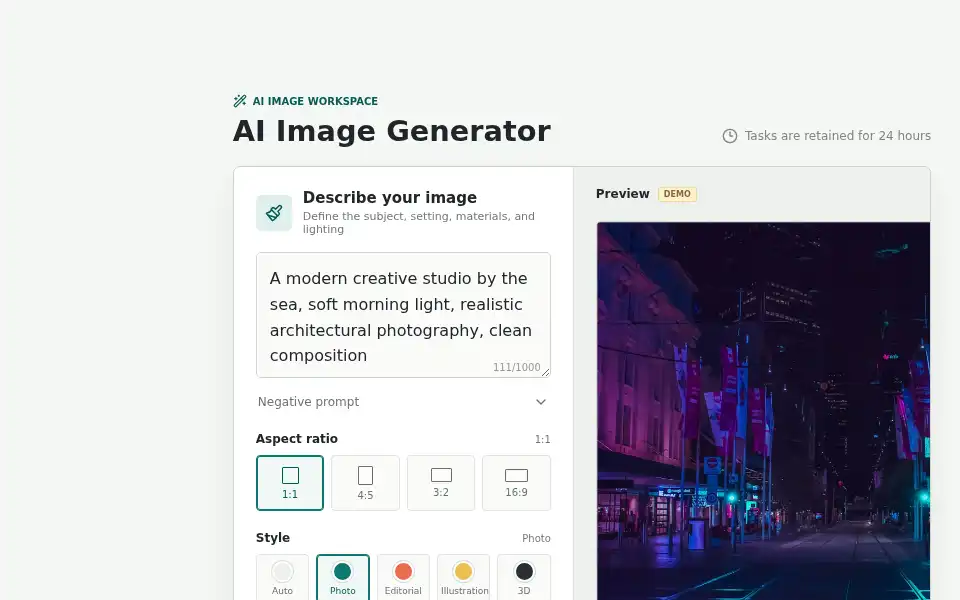The image size is (960, 600).
Task: Click the "Preview" panel title
Action: point(623,194)
